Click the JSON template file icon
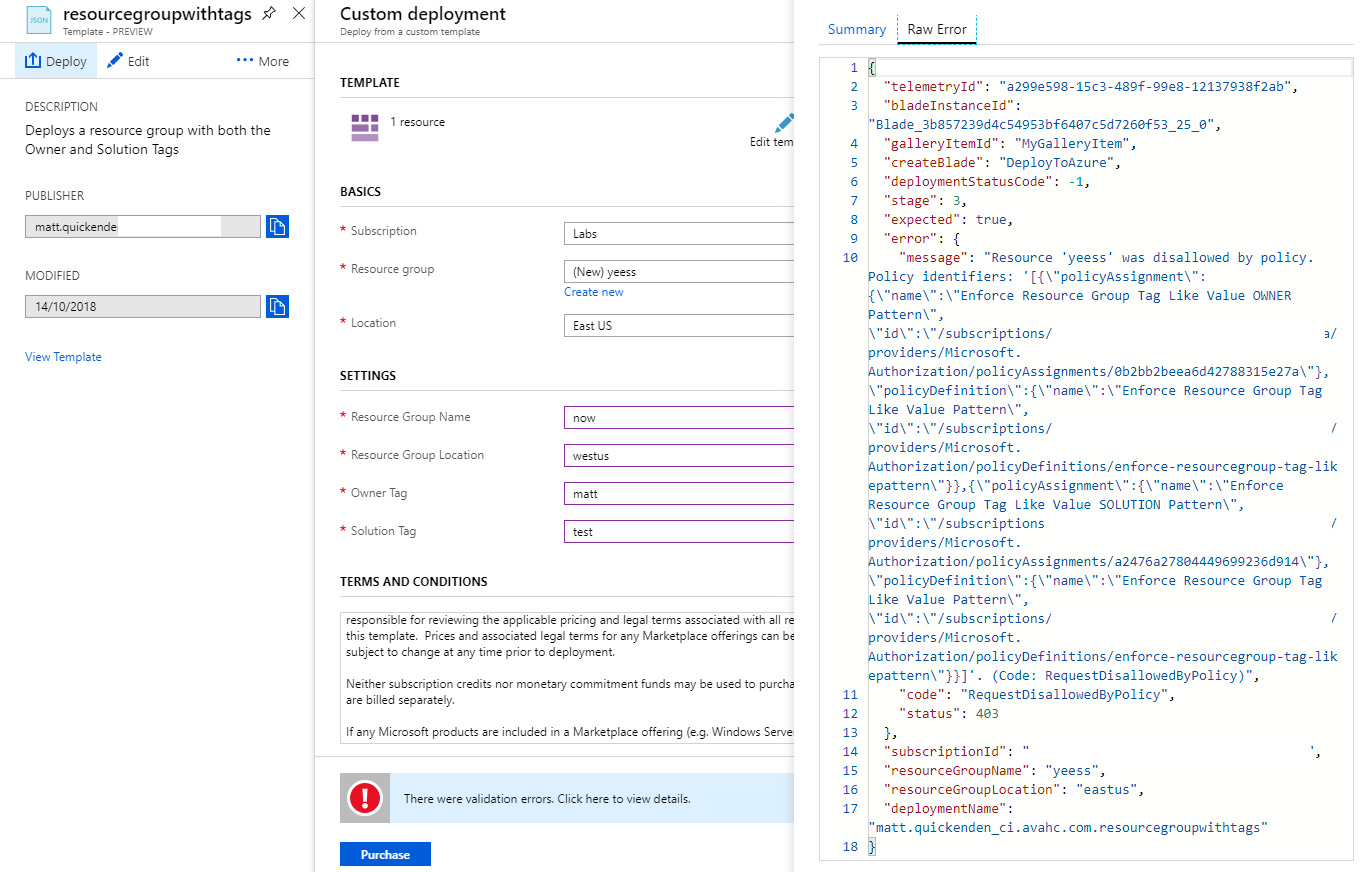Viewport: 1363px width, 872px height. point(39,18)
